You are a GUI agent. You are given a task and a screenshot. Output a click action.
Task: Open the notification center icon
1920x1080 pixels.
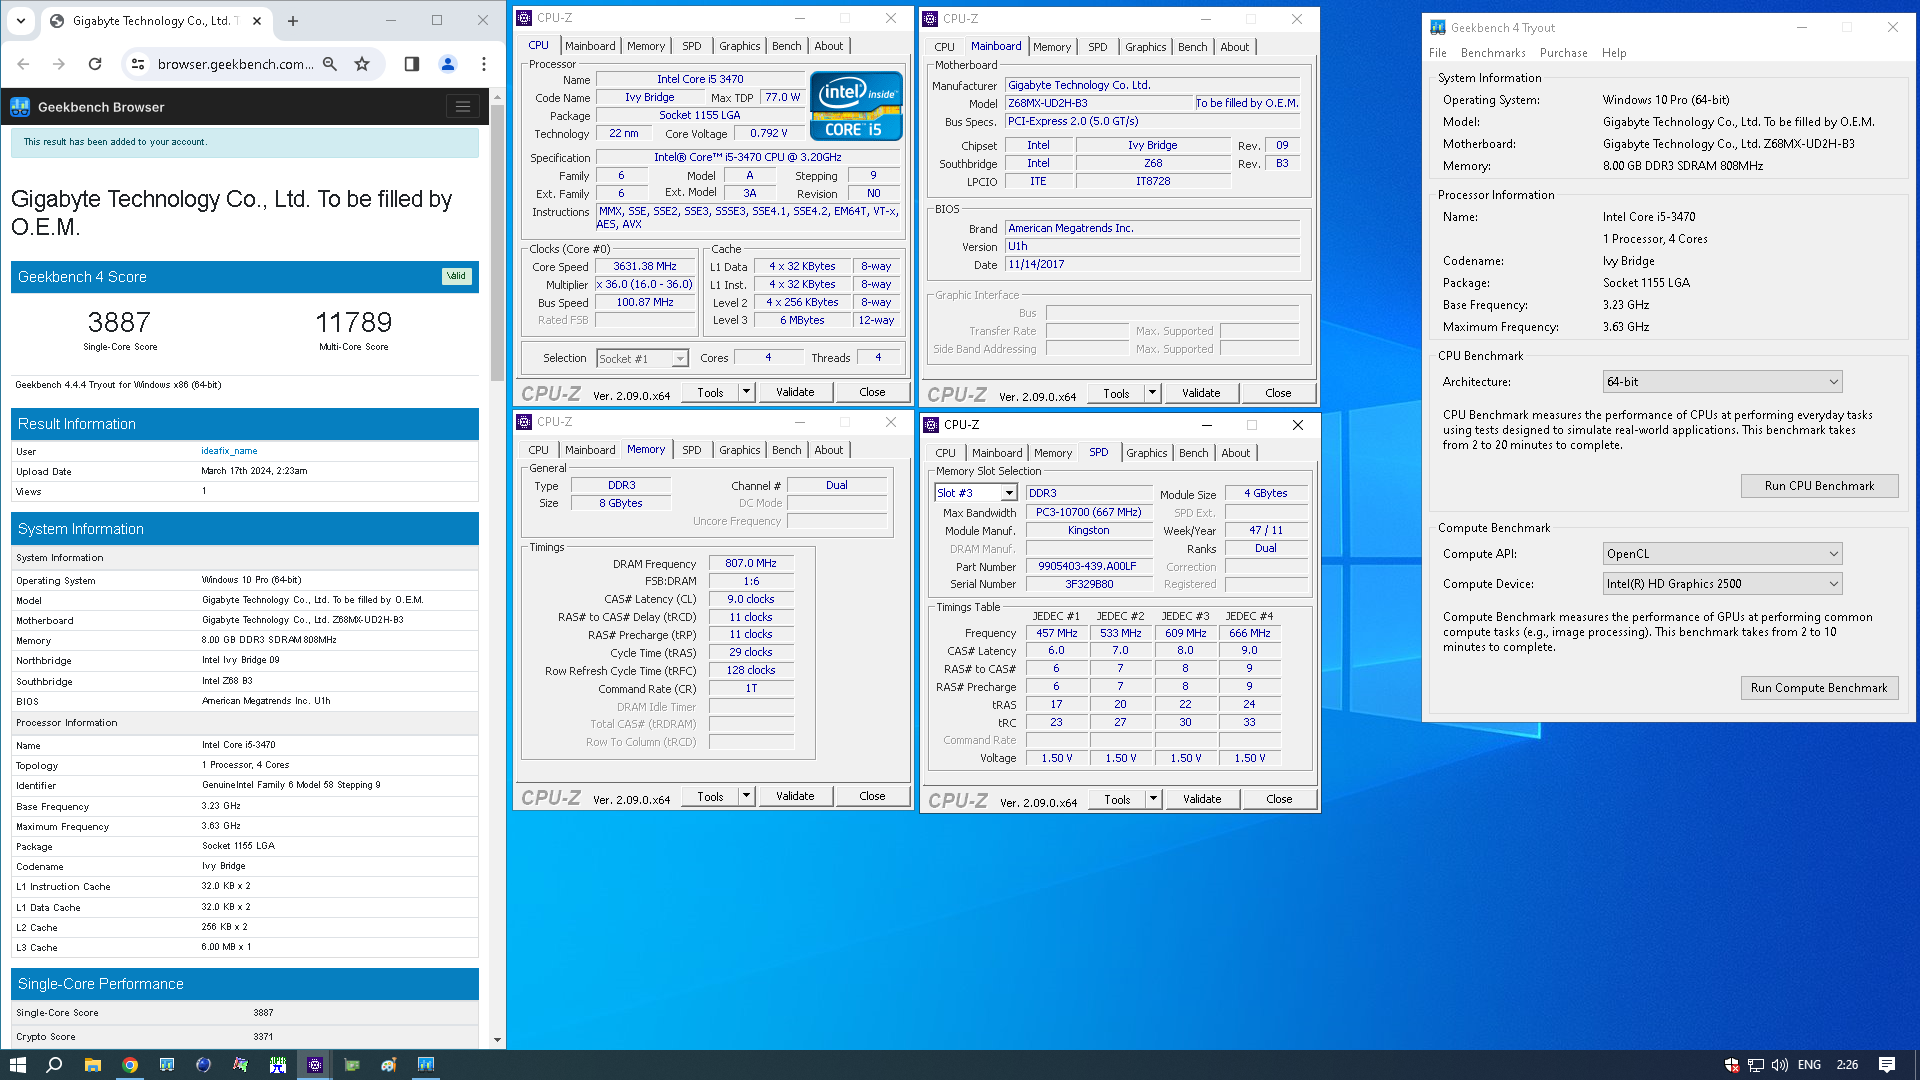click(x=1887, y=1065)
